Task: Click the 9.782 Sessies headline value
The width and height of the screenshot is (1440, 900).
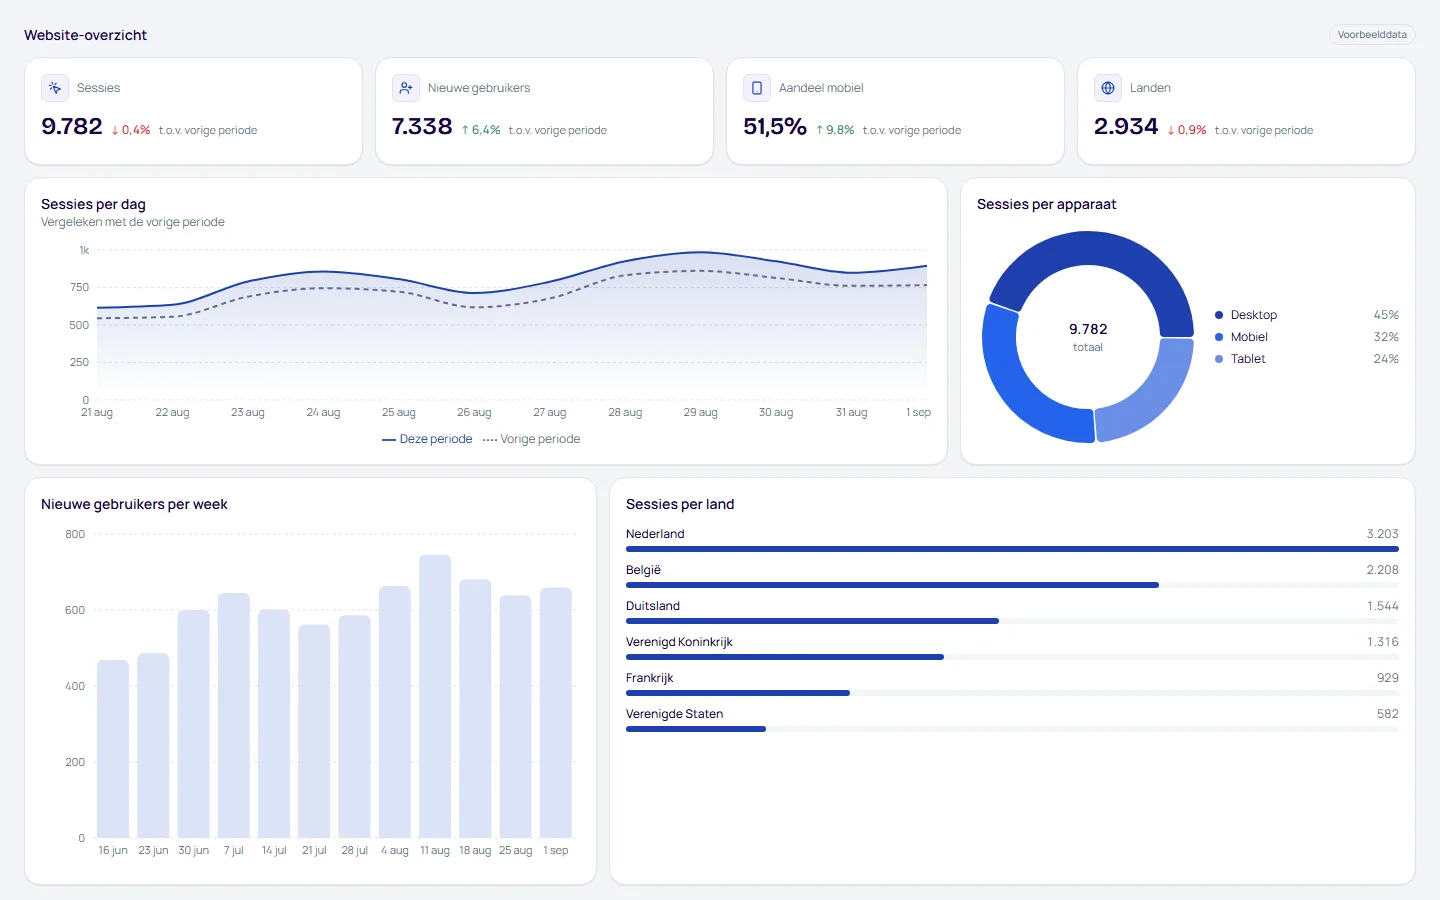Action: 72,126
